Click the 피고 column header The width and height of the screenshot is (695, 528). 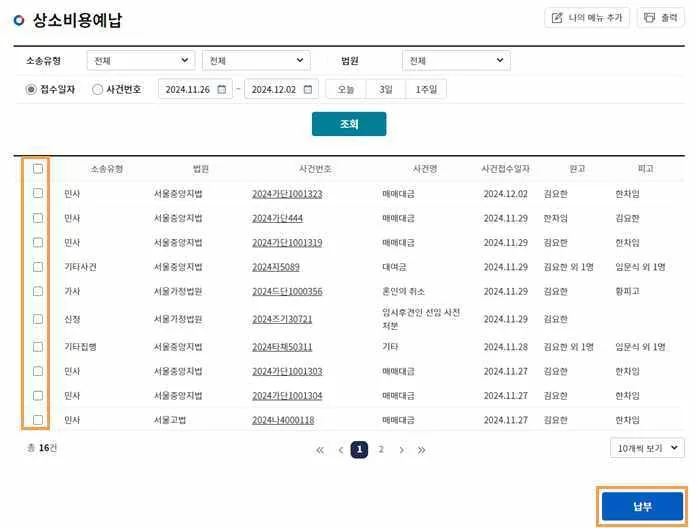coord(646,169)
